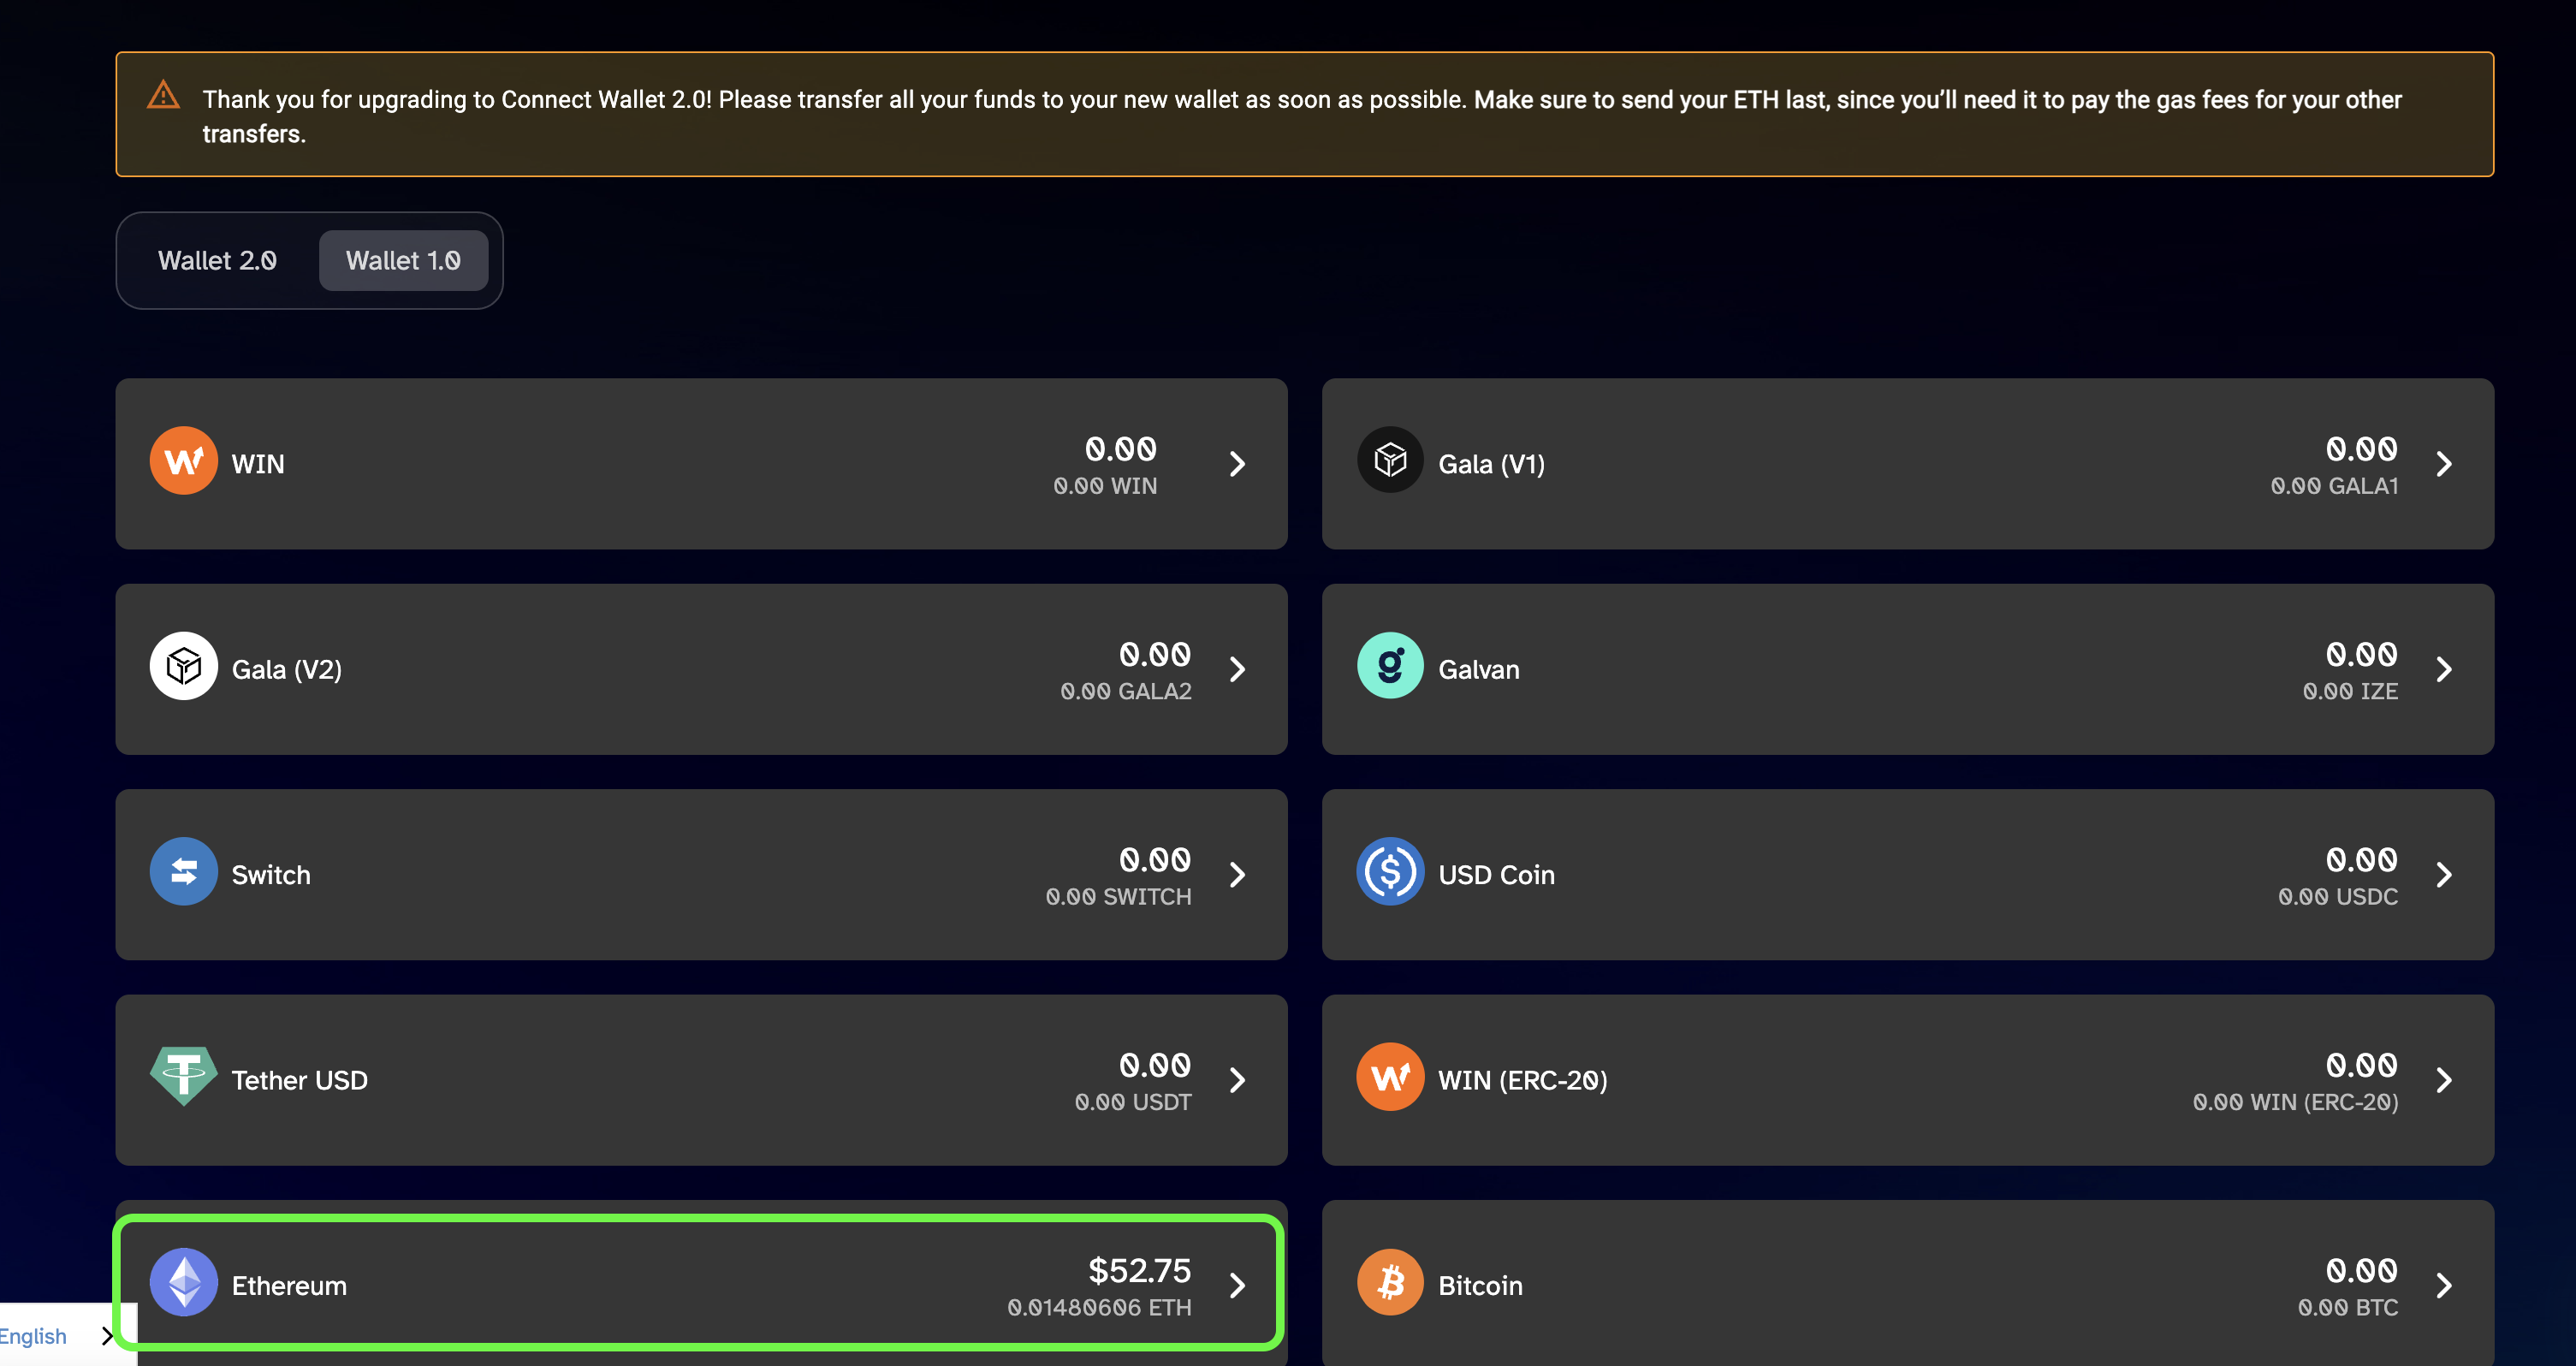This screenshot has width=2576, height=1366.
Task: Click the warning triangle in banner
Action: pos(163,96)
